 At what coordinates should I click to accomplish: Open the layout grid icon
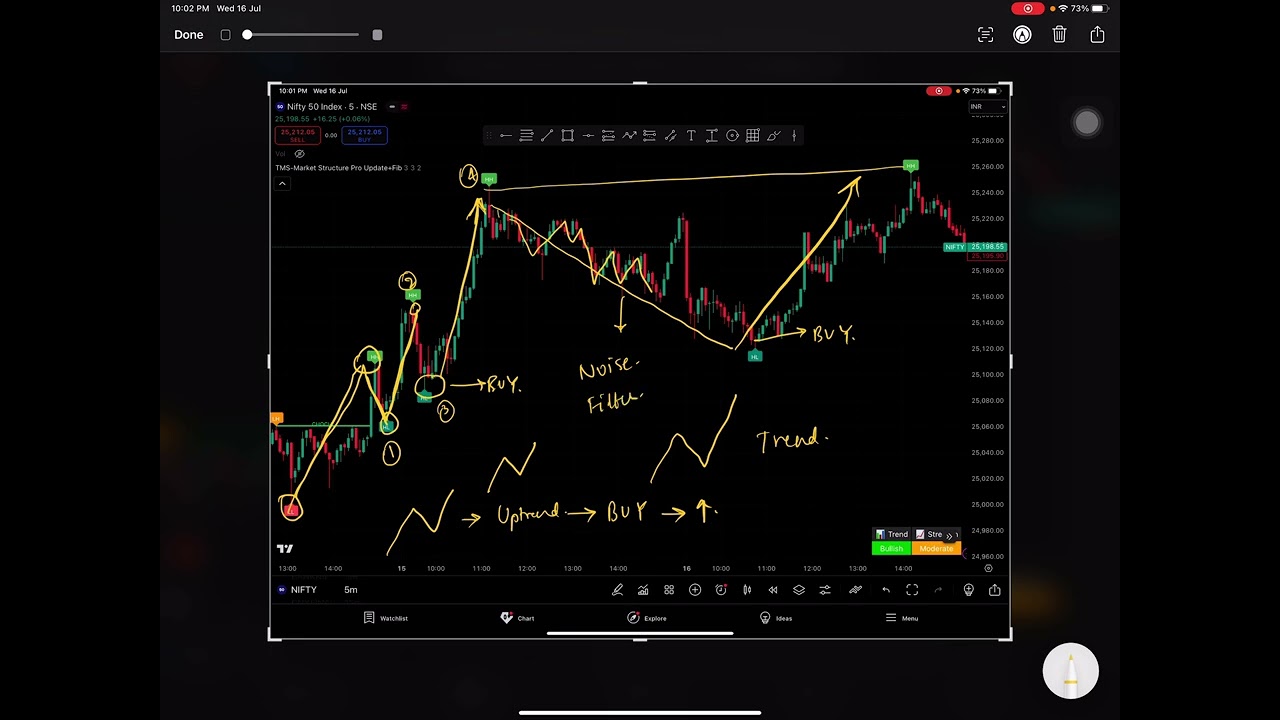click(x=669, y=590)
